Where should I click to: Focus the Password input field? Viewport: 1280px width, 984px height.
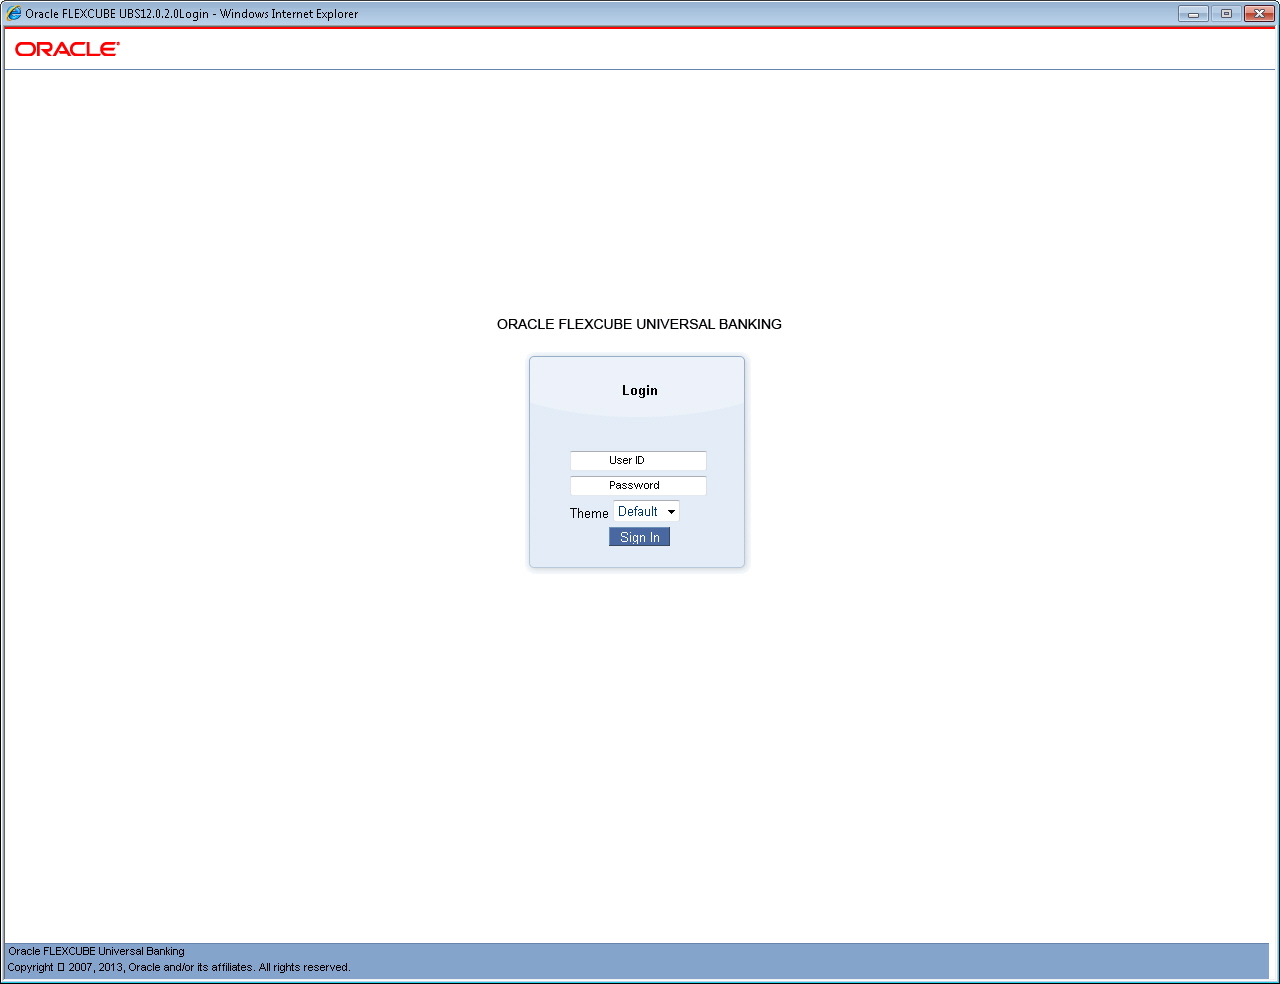638,486
